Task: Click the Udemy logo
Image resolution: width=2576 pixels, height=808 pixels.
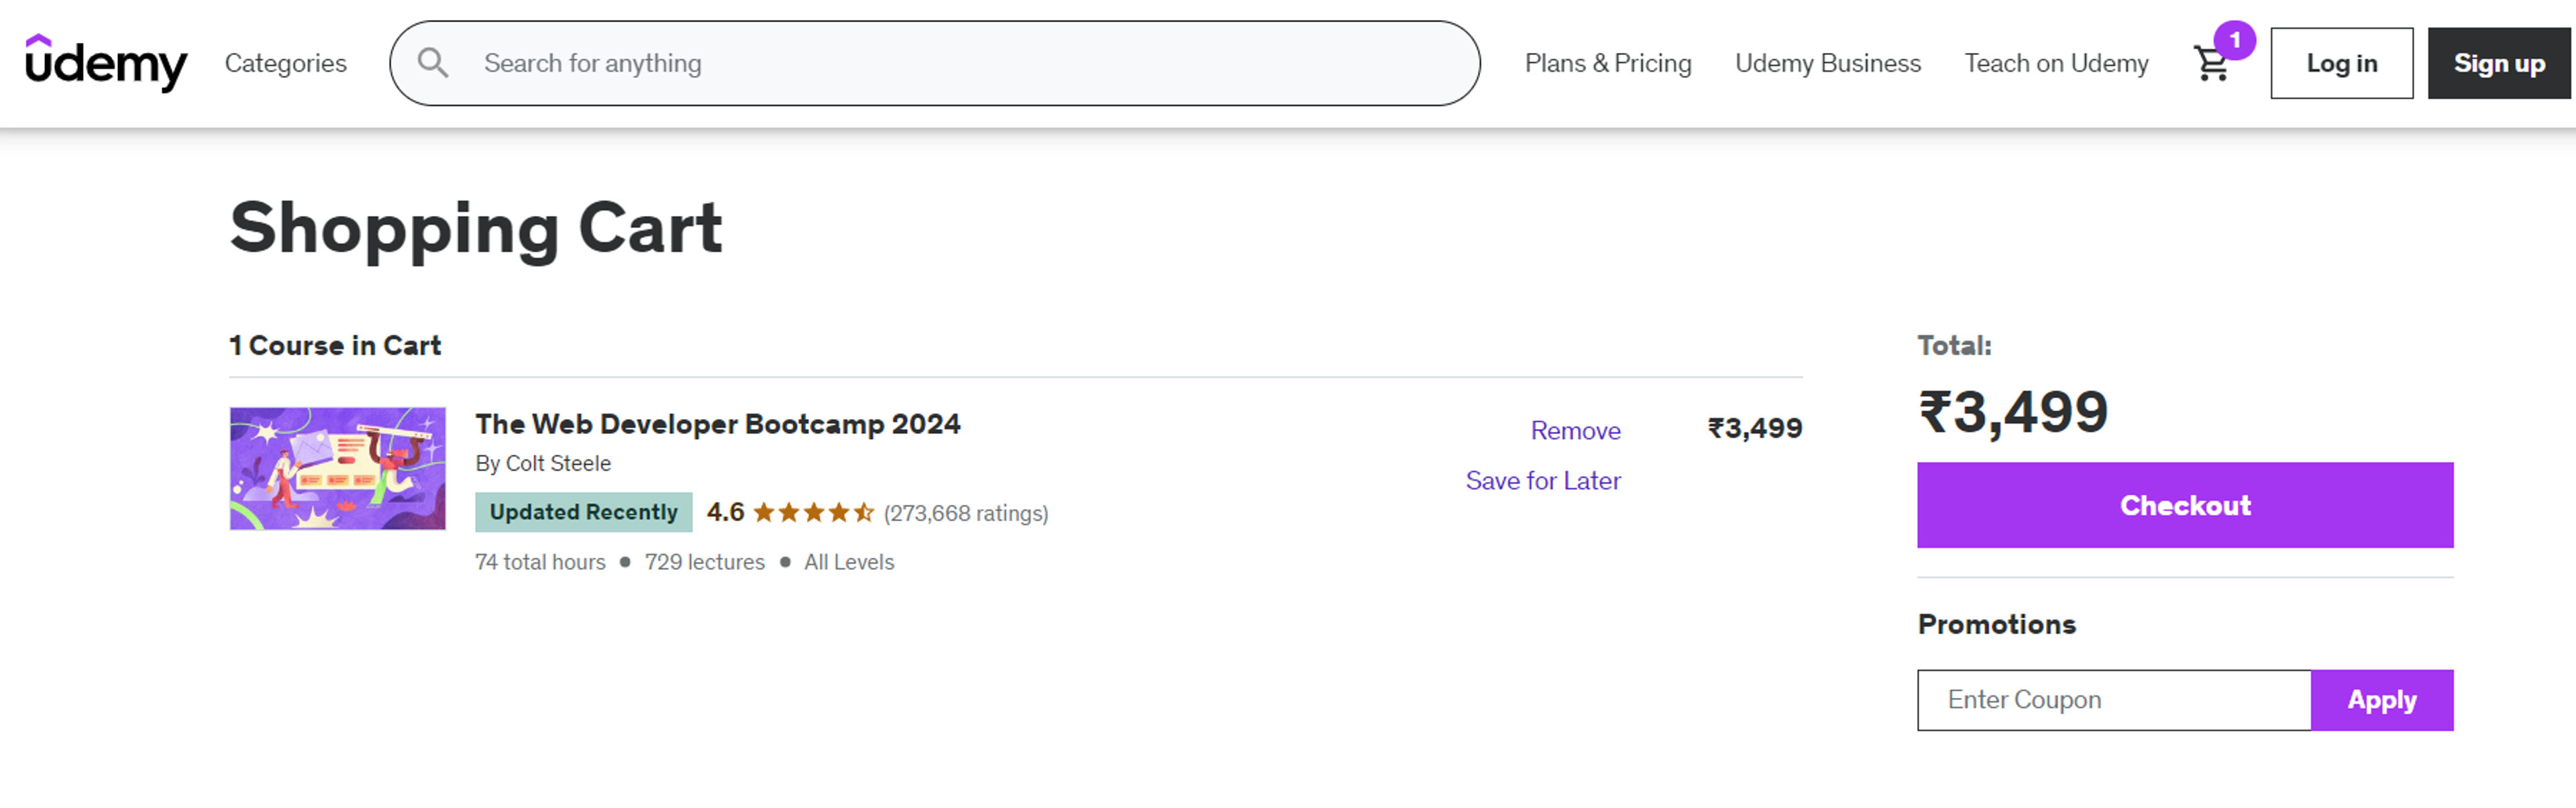Action: pyautogui.click(x=107, y=63)
